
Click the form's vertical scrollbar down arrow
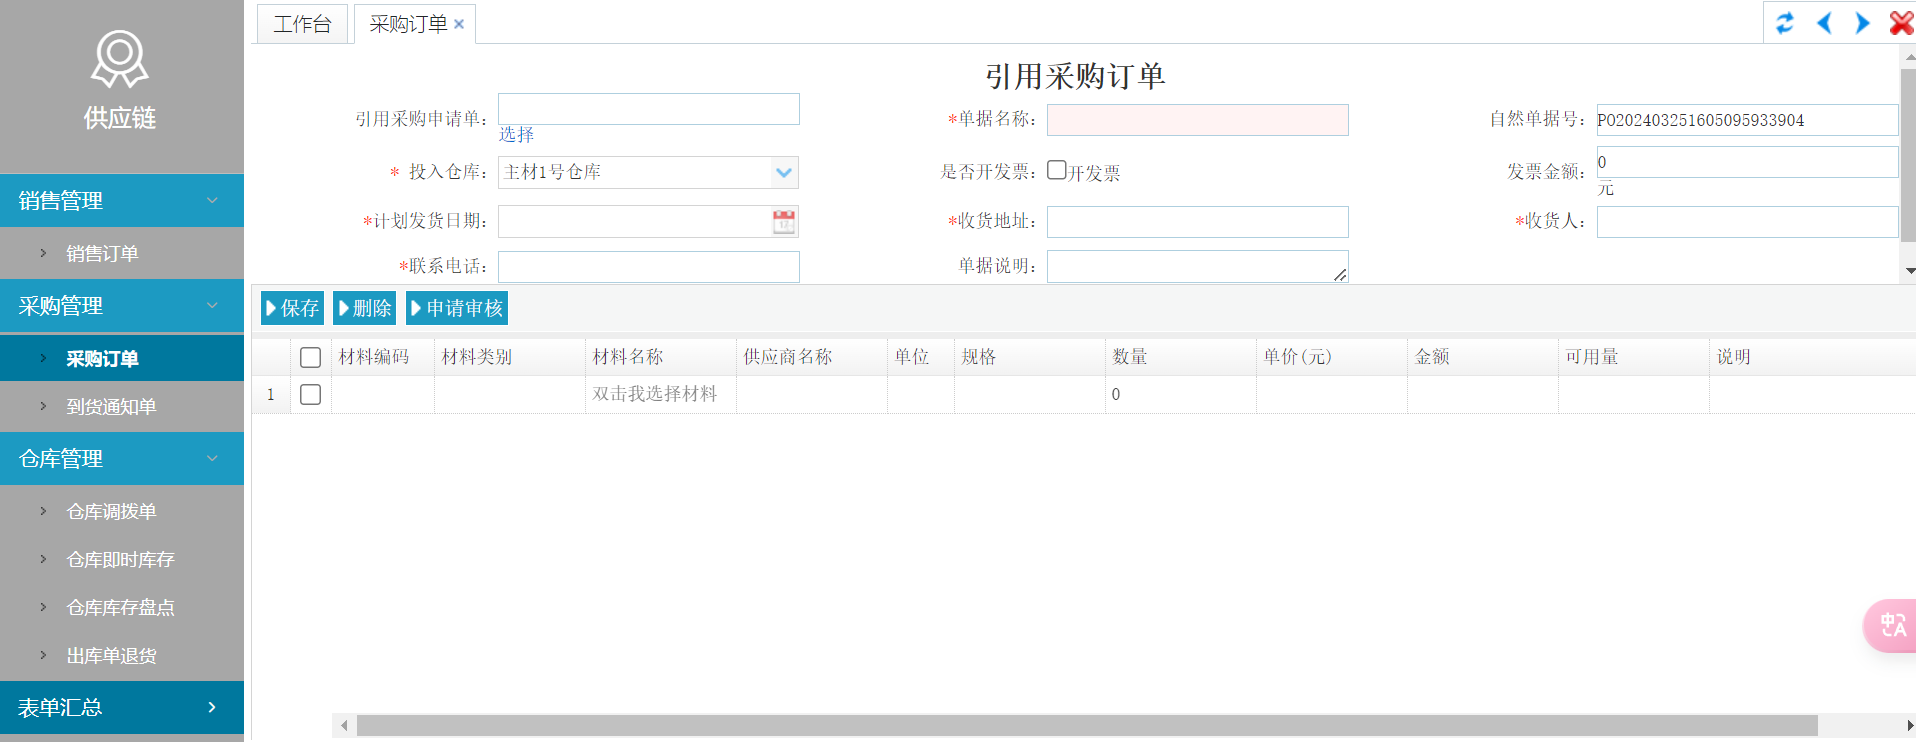pyautogui.click(x=1909, y=271)
